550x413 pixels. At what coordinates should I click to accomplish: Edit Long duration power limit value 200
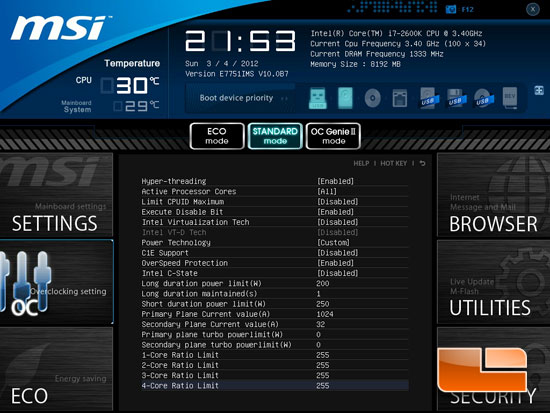click(x=323, y=284)
